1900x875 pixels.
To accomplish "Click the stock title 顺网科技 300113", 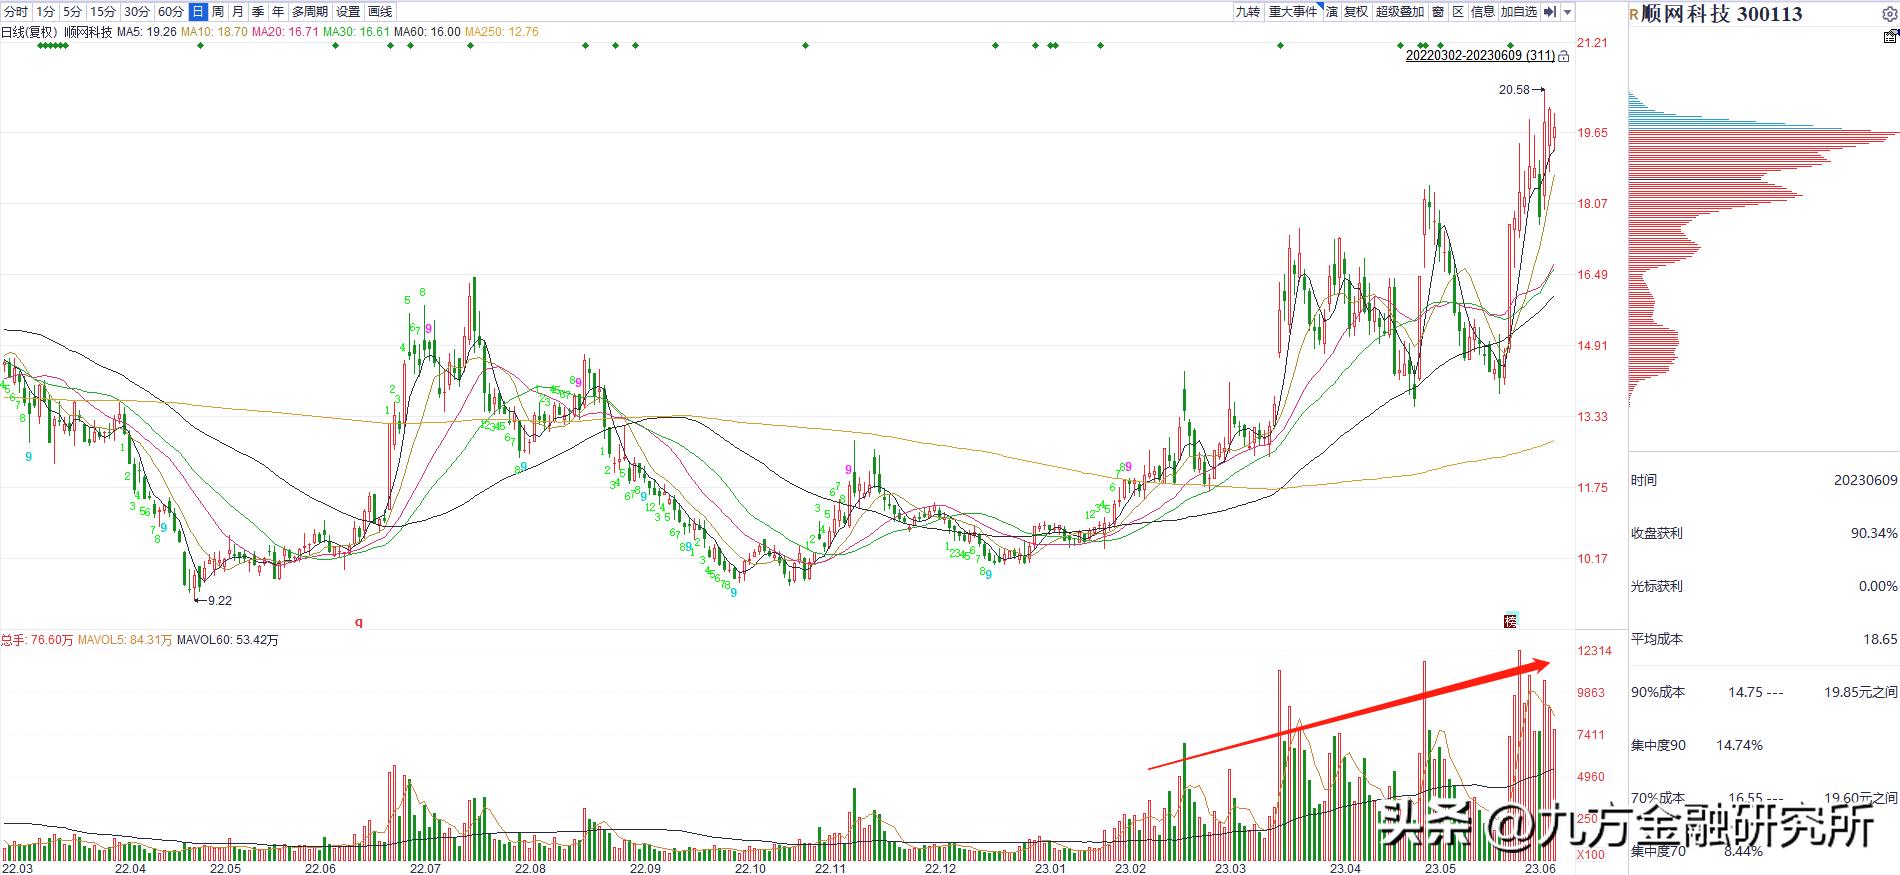I will 1721,14.
